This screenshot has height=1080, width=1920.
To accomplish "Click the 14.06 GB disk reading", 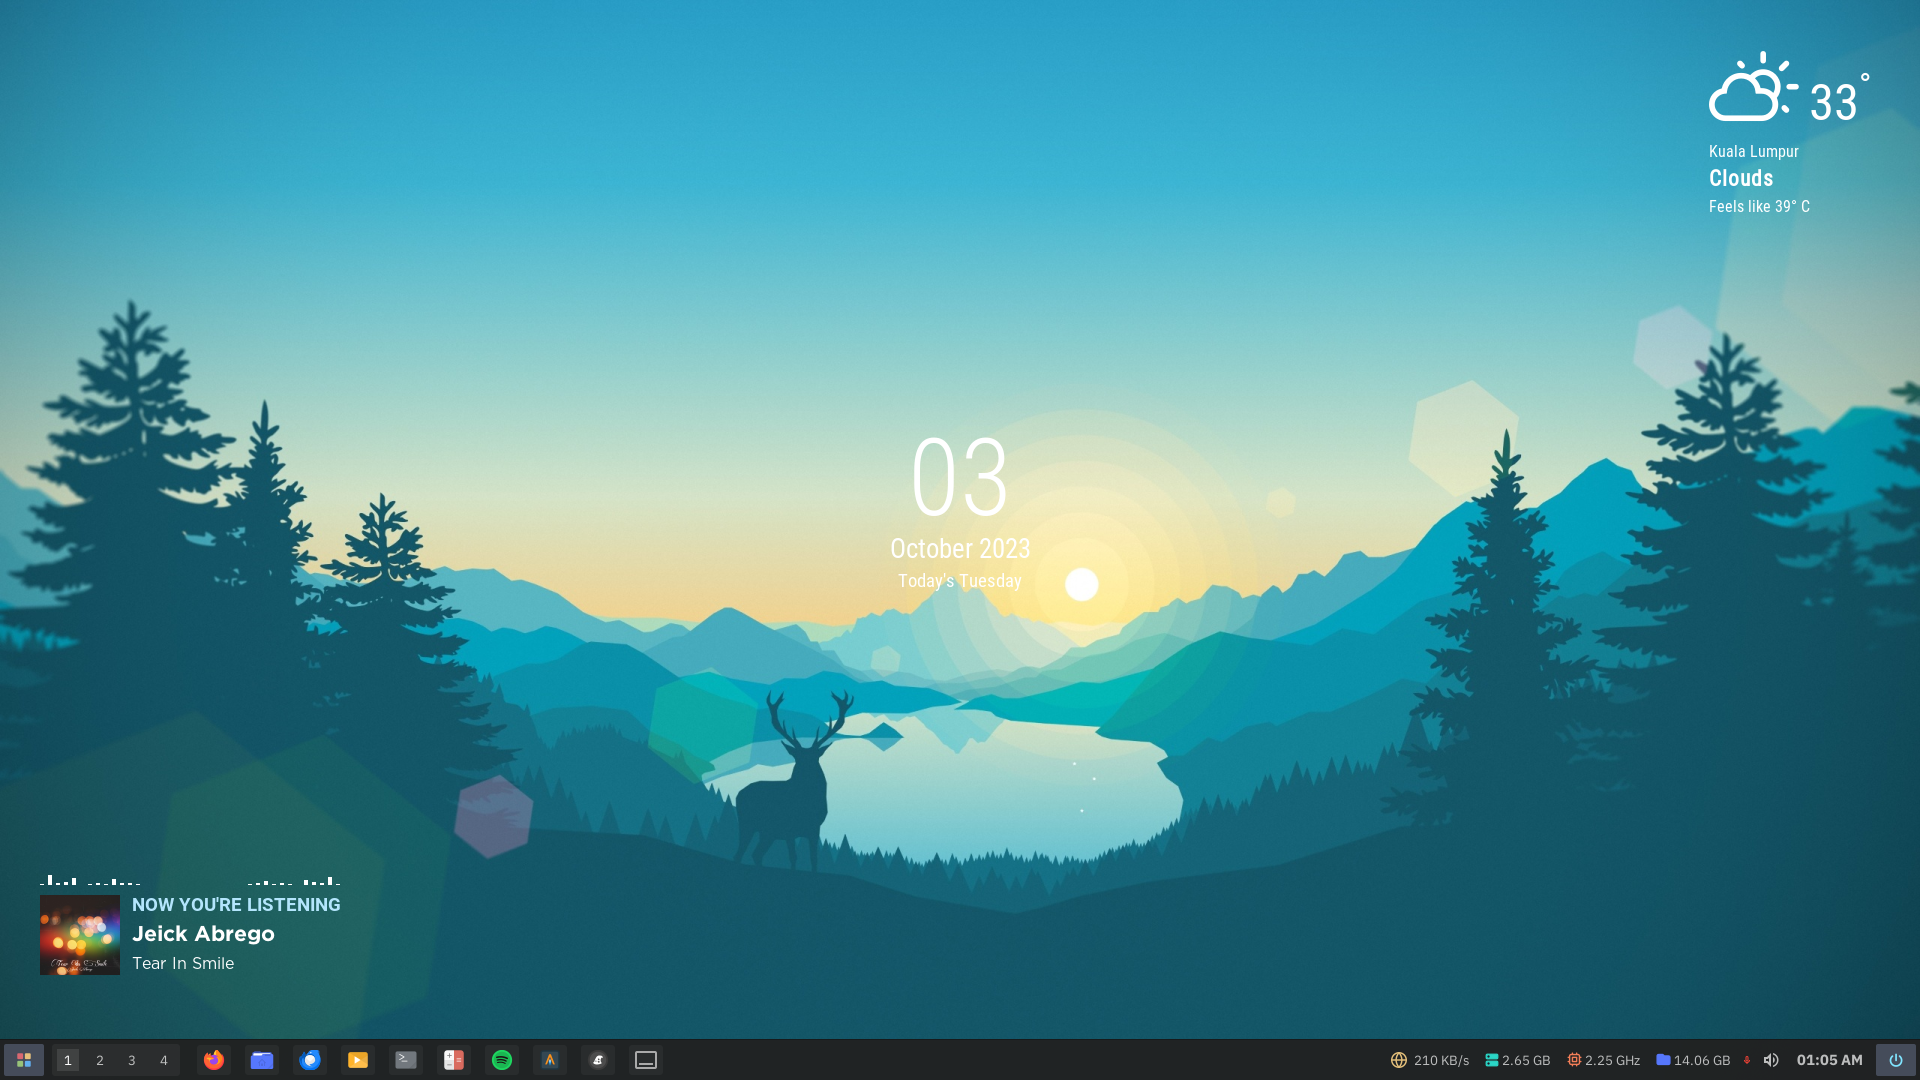I will pyautogui.click(x=1702, y=1060).
